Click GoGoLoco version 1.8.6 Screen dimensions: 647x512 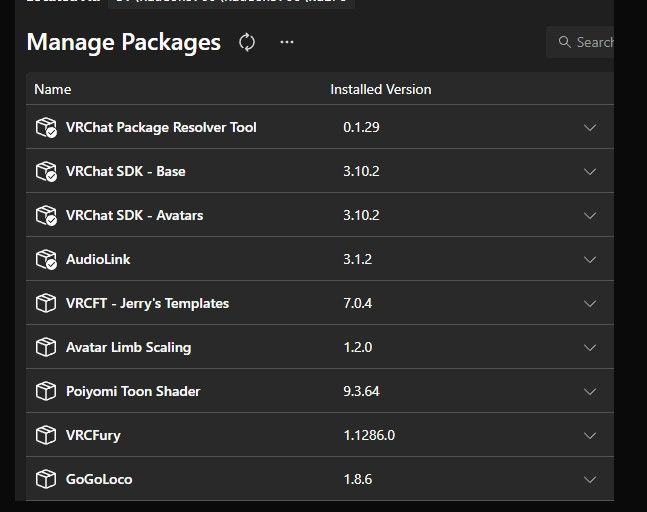click(x=357, y=479)
